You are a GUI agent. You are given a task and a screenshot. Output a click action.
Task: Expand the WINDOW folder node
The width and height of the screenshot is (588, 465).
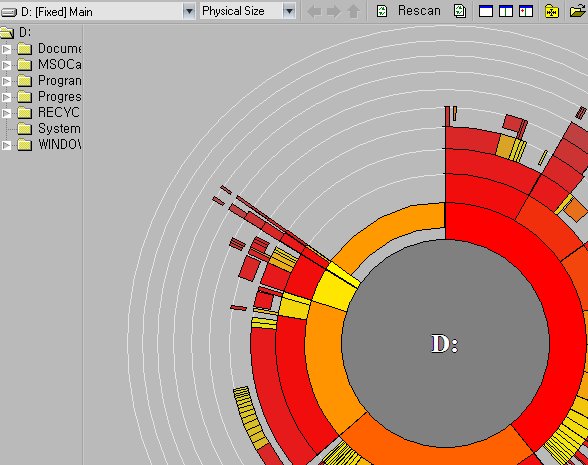[x=6, y=145]
